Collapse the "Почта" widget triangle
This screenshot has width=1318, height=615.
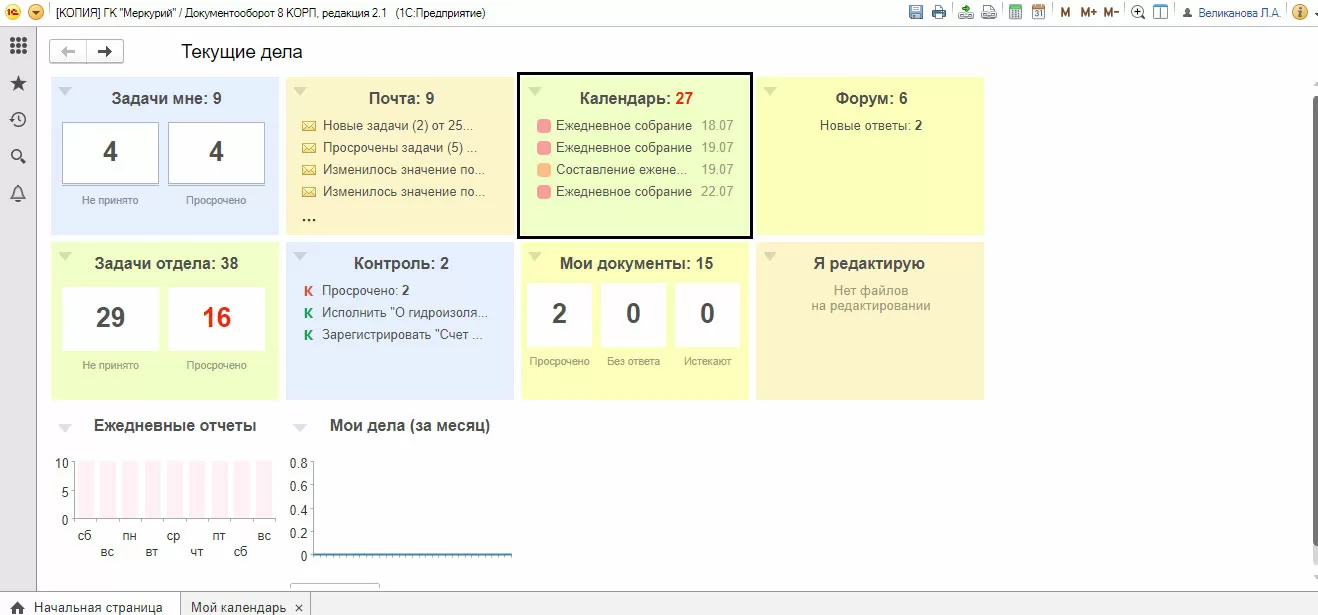click(x=300, y=91)
